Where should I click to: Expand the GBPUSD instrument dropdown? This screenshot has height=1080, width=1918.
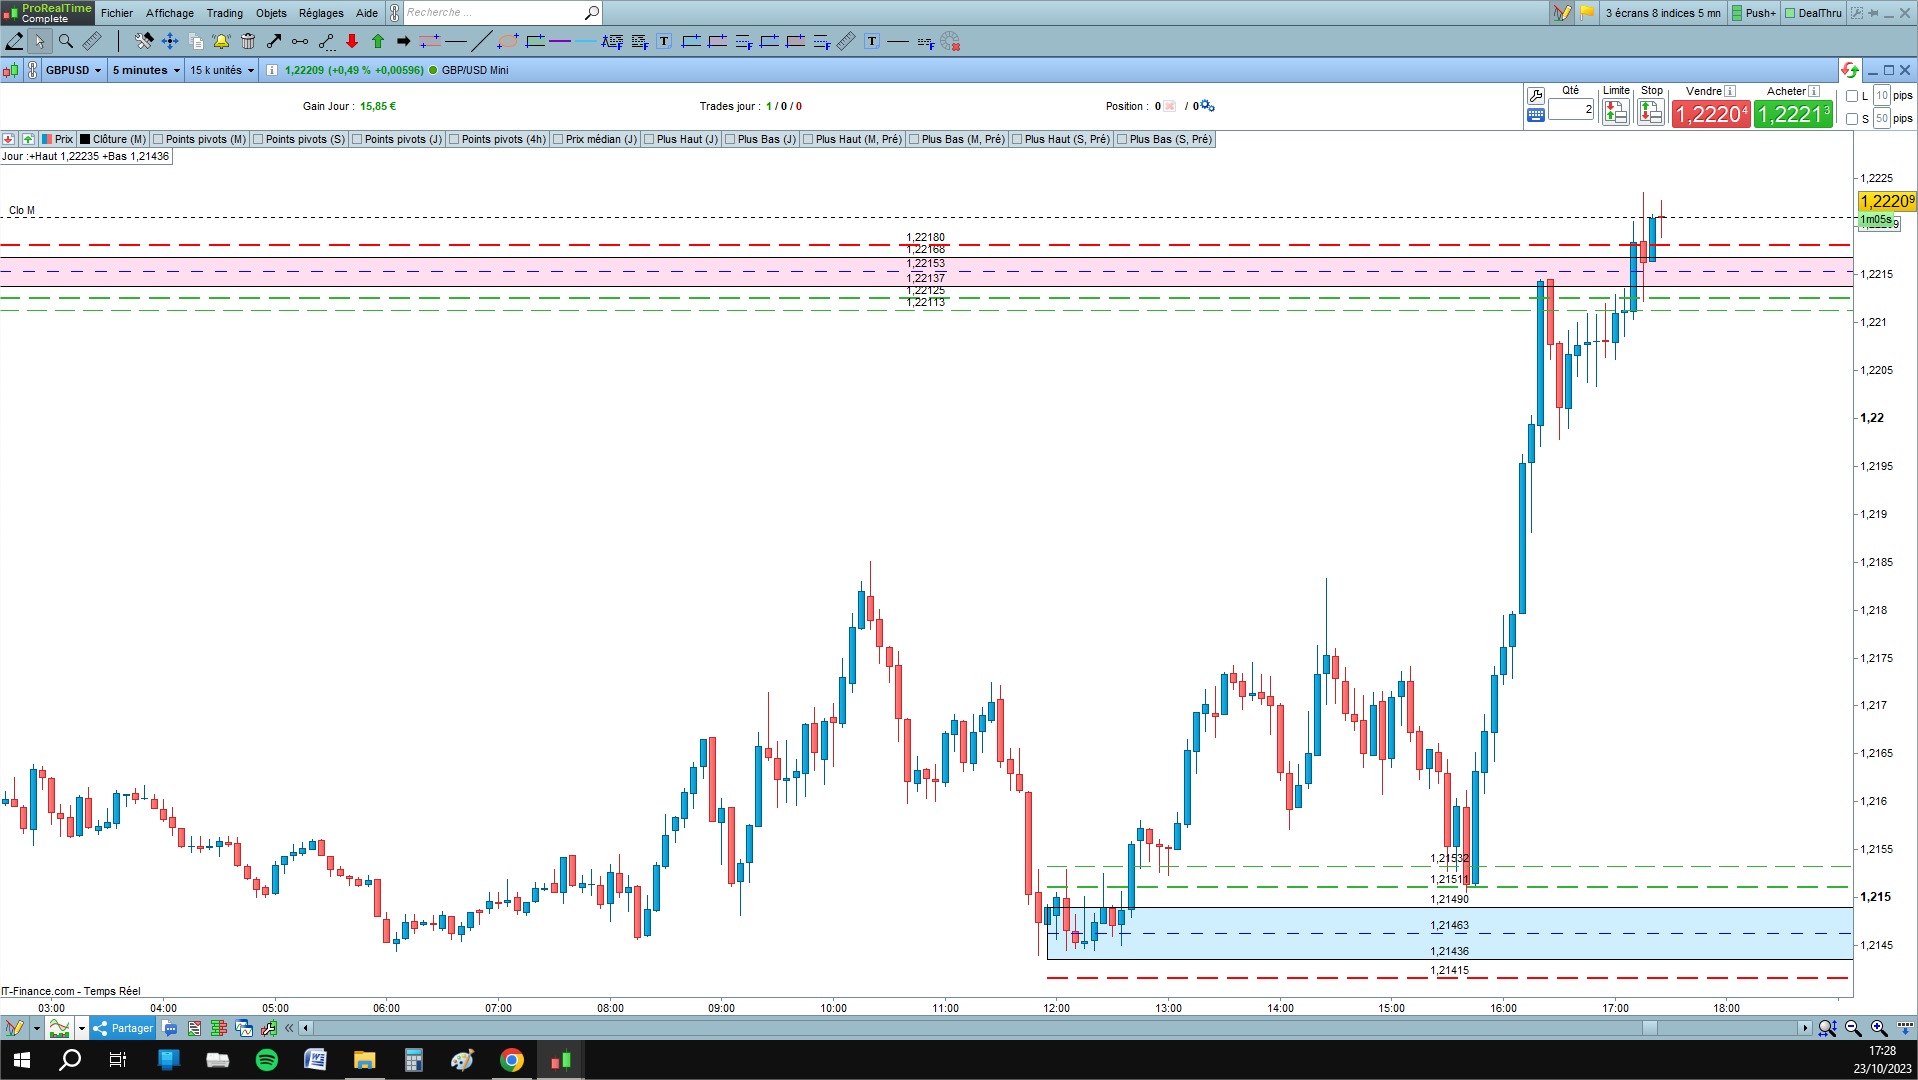(x=73, y=70)
